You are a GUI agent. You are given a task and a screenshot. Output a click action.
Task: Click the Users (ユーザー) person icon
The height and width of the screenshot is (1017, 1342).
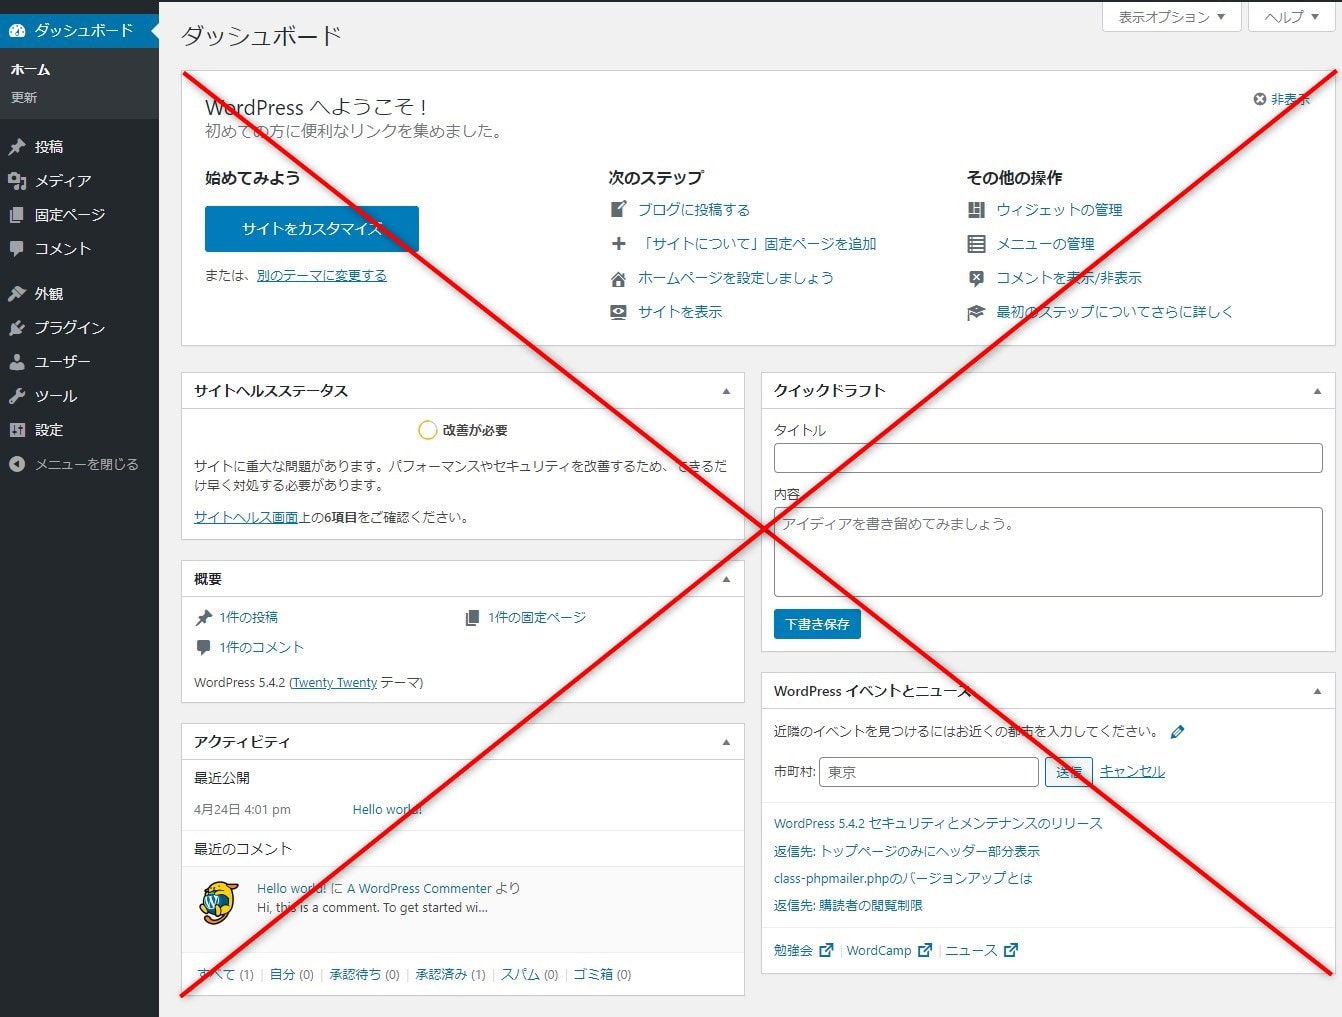click(x=17, y=362)
